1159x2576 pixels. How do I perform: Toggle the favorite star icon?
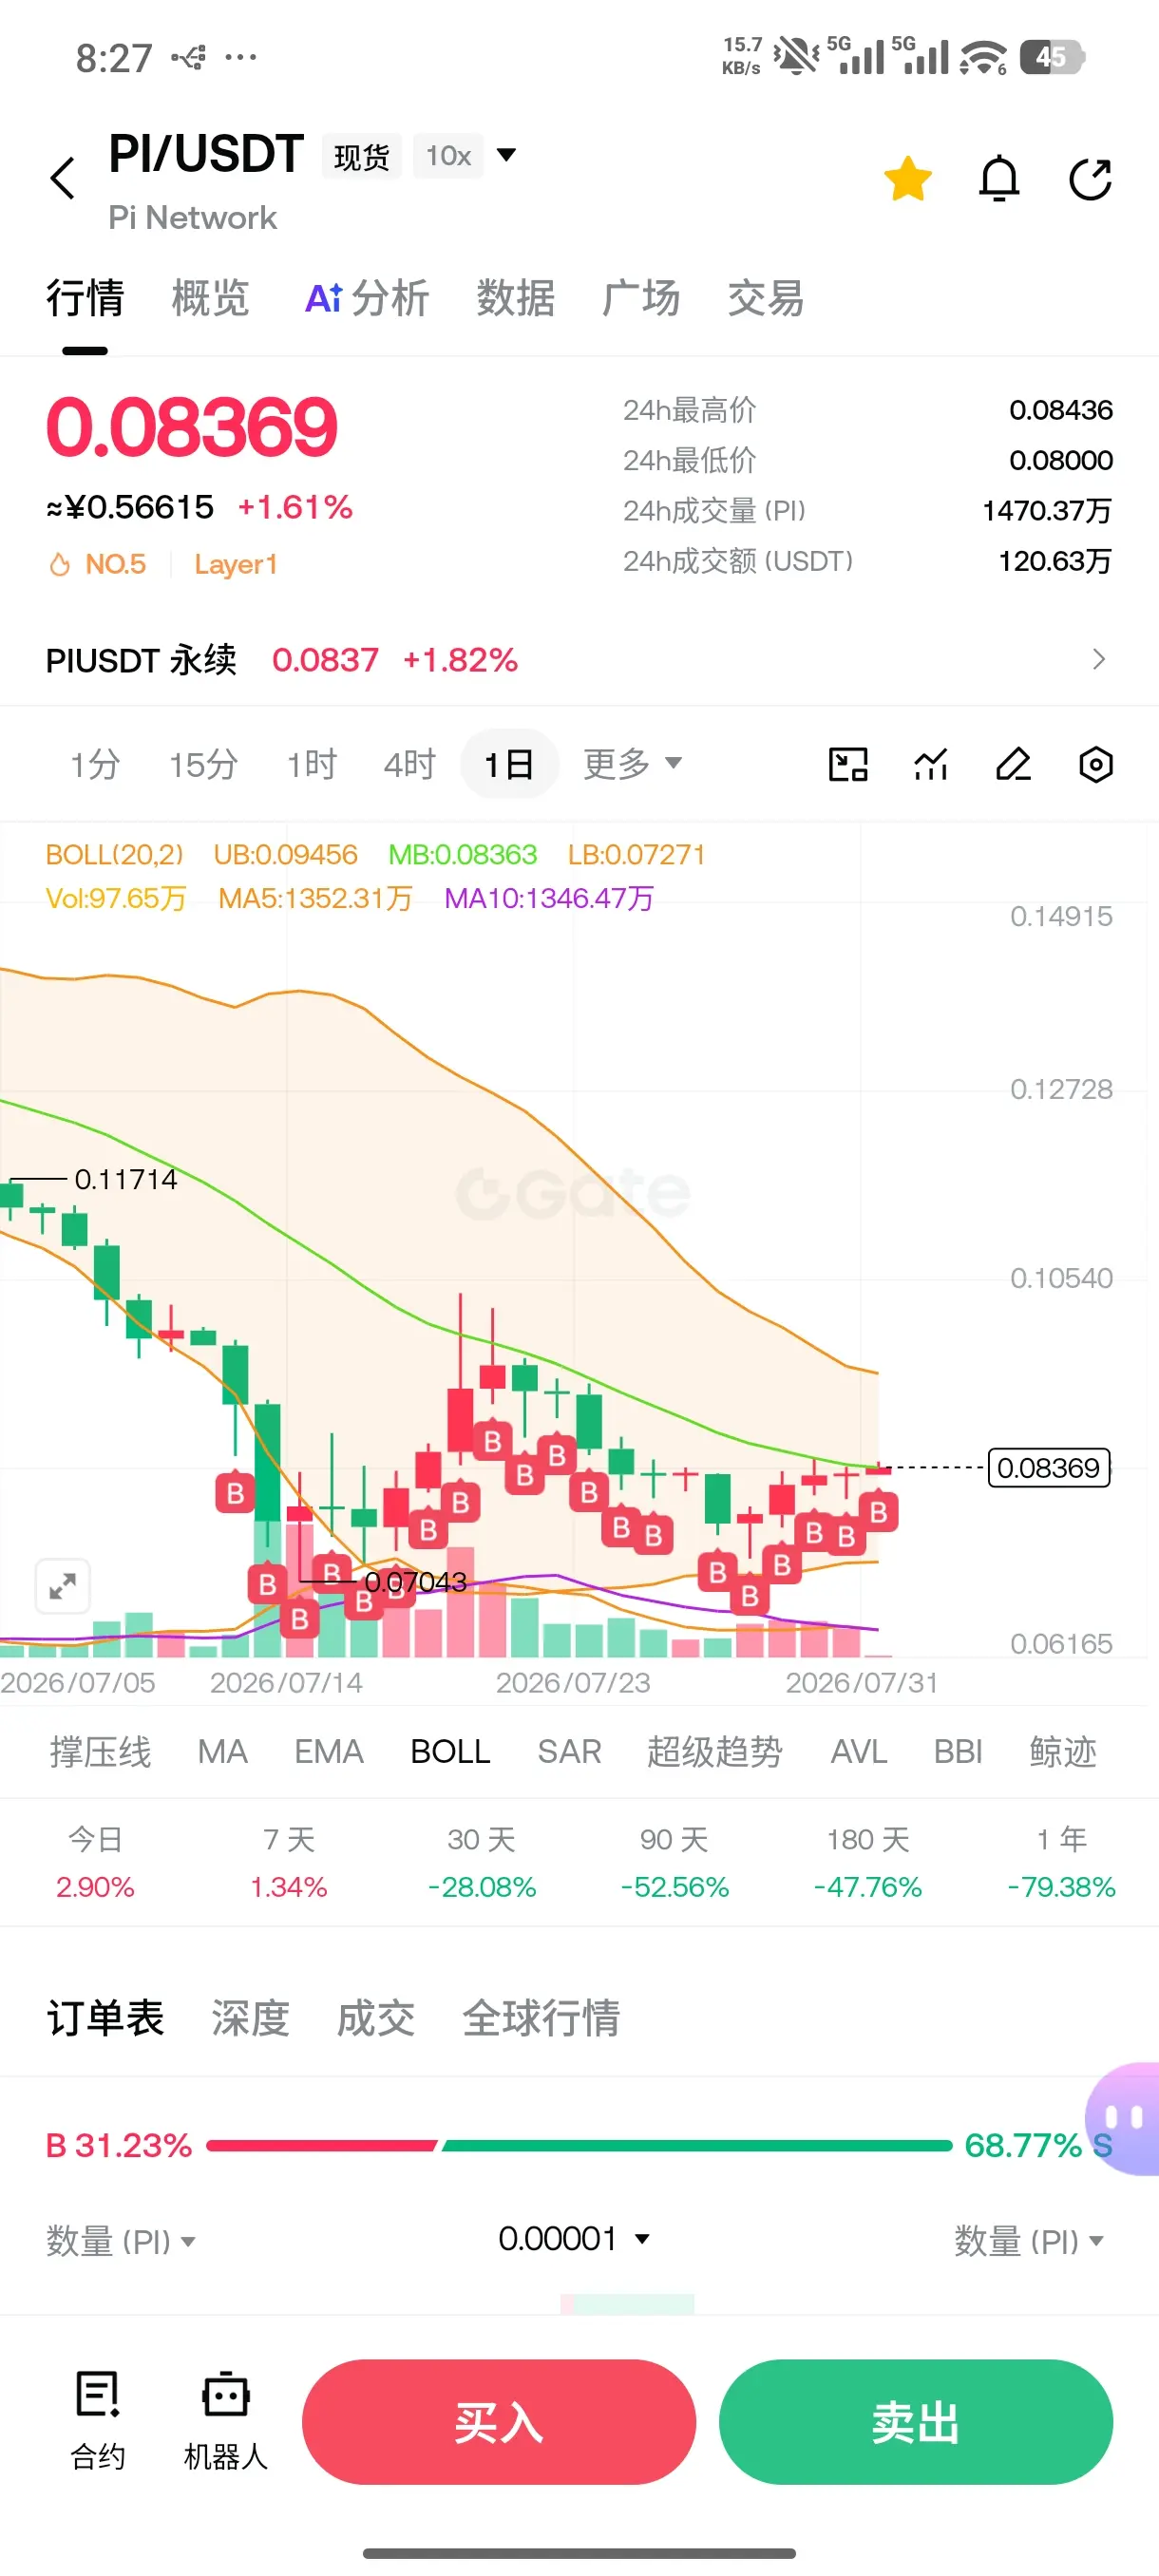[907, 178]
